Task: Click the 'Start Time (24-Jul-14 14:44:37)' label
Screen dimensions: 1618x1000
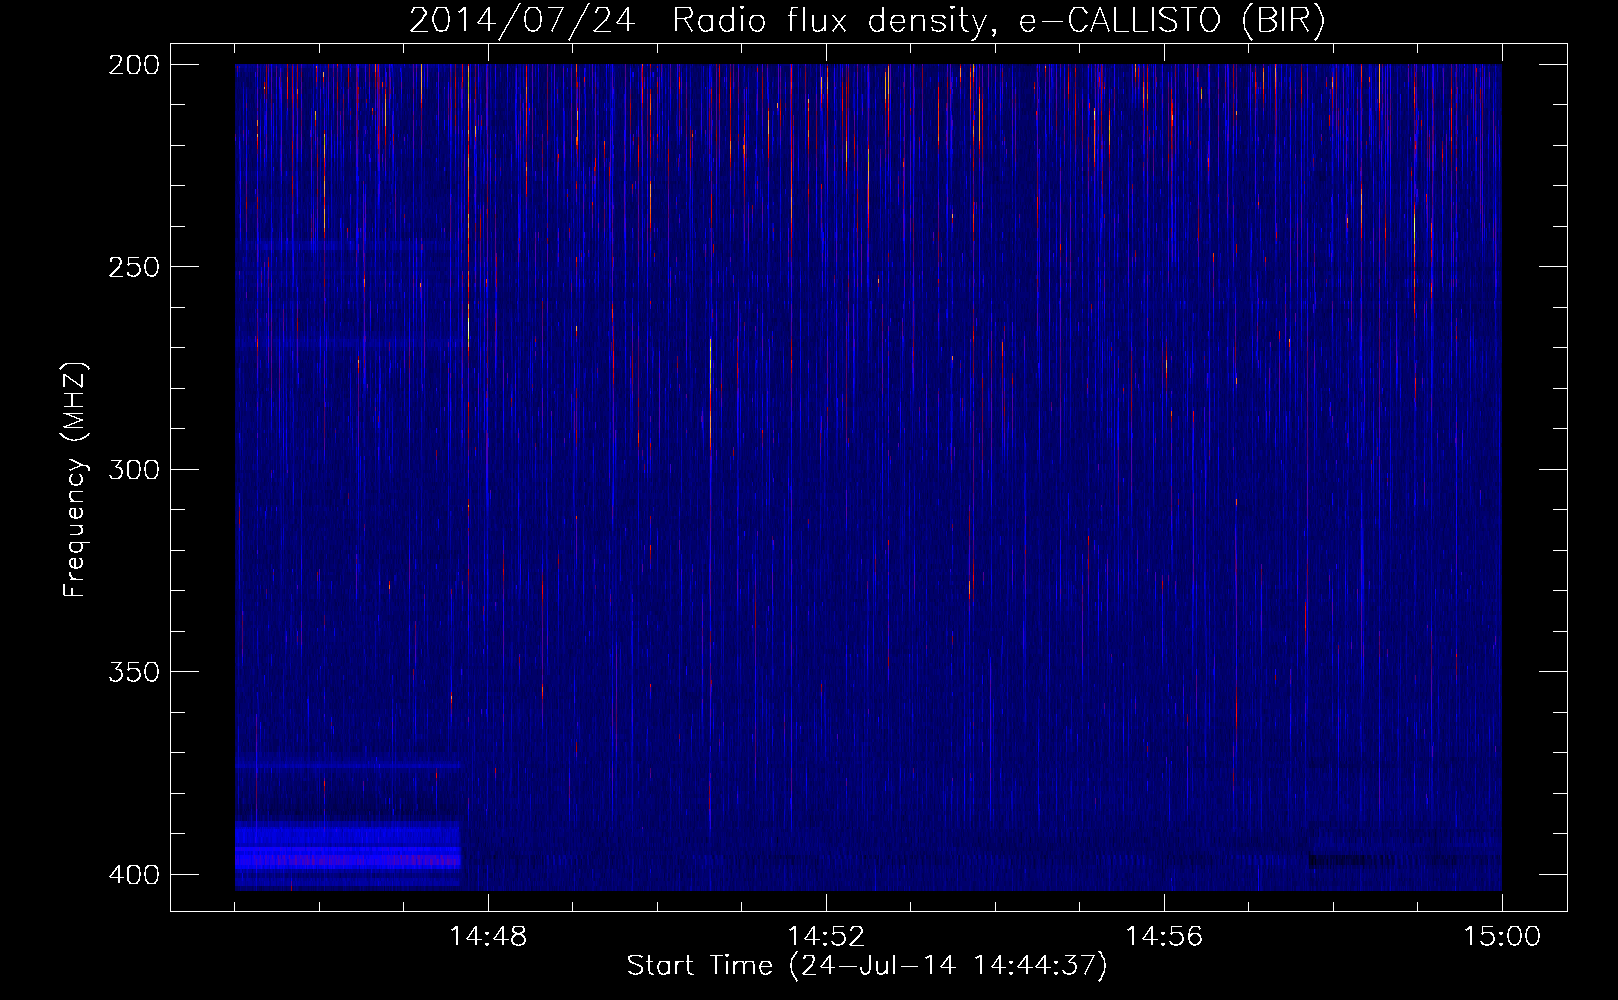Action: coord(867,966)
